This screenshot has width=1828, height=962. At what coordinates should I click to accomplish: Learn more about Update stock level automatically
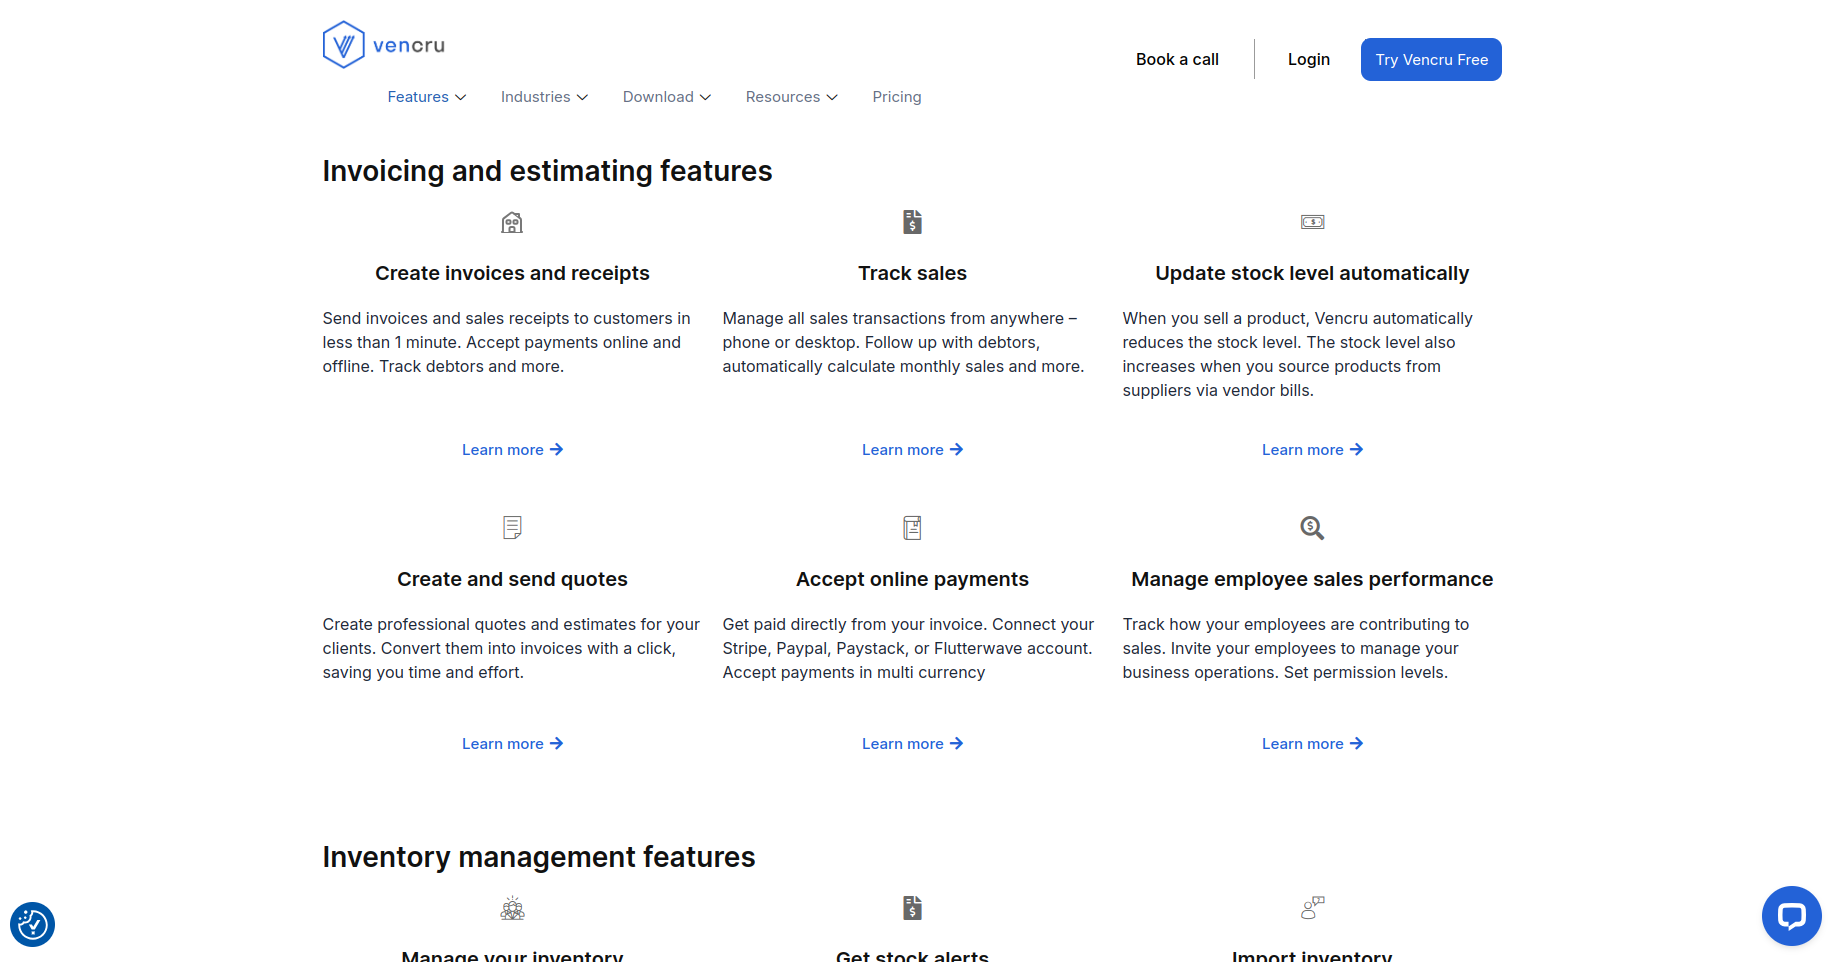(x=1312, y=450)
